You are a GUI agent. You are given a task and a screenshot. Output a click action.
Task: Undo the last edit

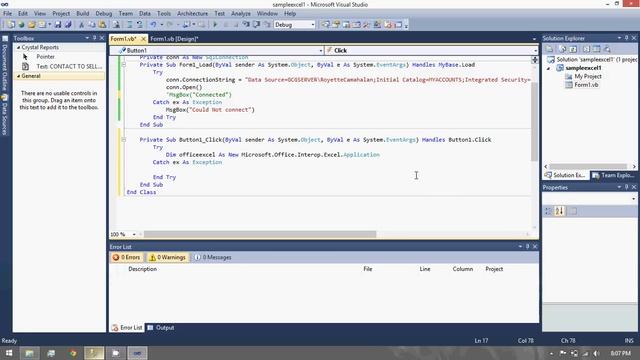(153, 25)
